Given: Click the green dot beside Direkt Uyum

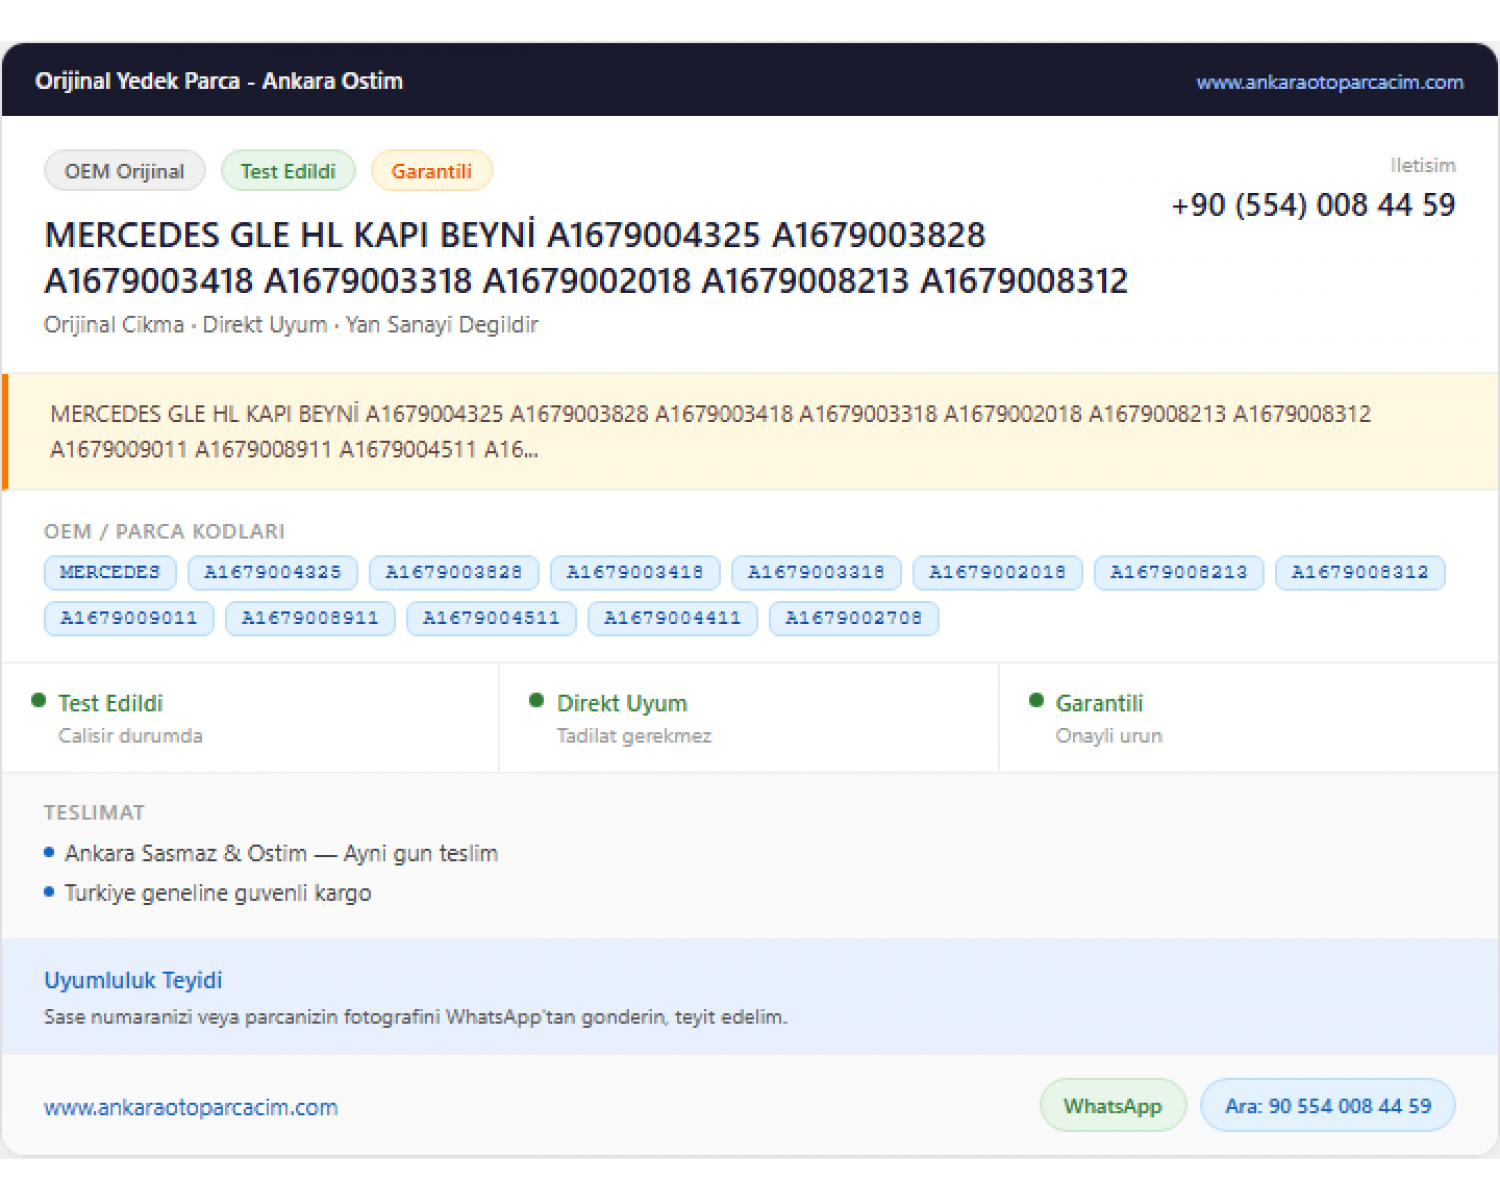Looking at the screenshot, I should [536, 700].
